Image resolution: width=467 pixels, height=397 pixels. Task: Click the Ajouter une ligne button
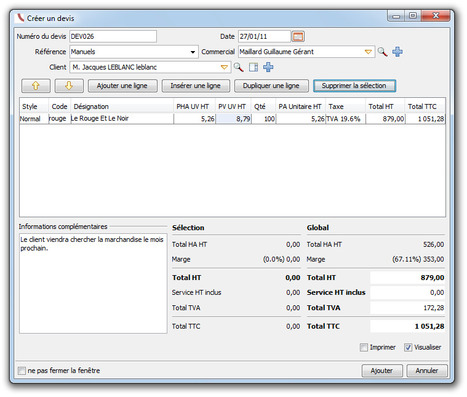[x=122, y=86]
